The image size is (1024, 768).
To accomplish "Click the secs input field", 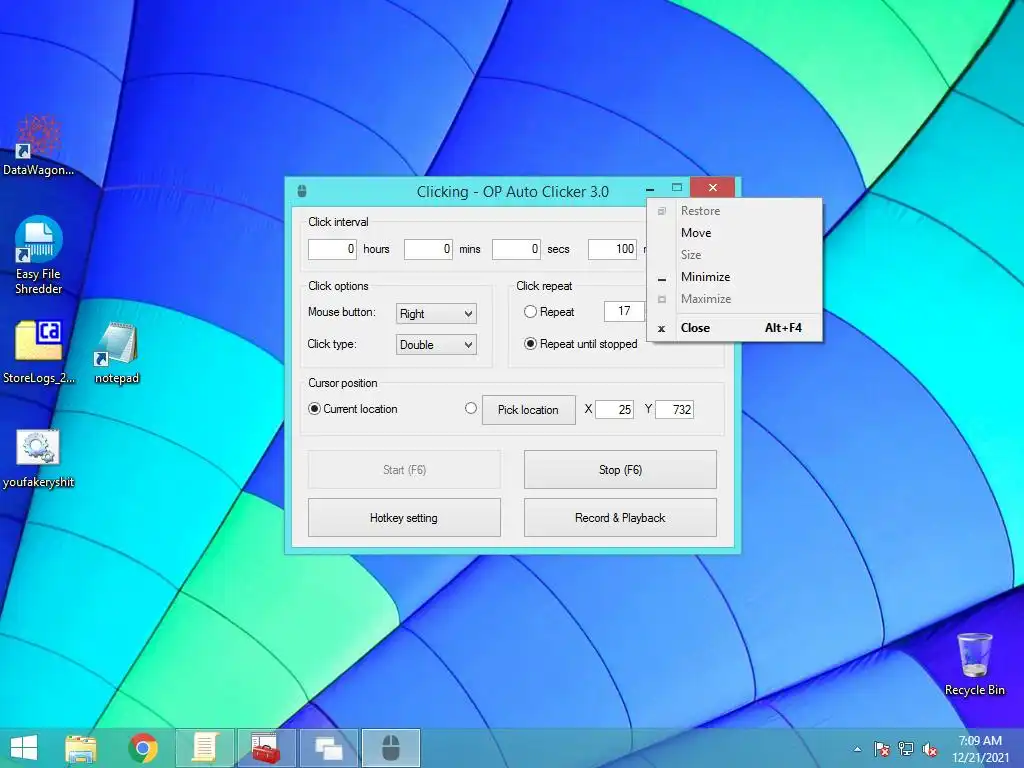I will (x=516, y=249).
